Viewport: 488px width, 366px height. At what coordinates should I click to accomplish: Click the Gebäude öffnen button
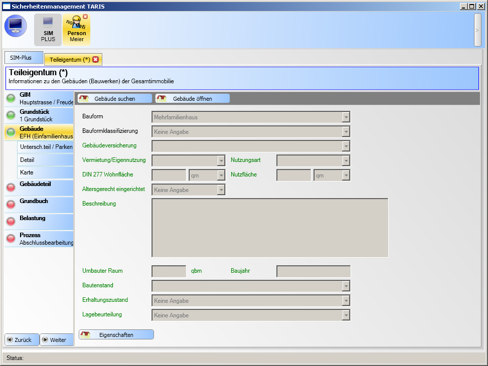(x=193, y=99)
